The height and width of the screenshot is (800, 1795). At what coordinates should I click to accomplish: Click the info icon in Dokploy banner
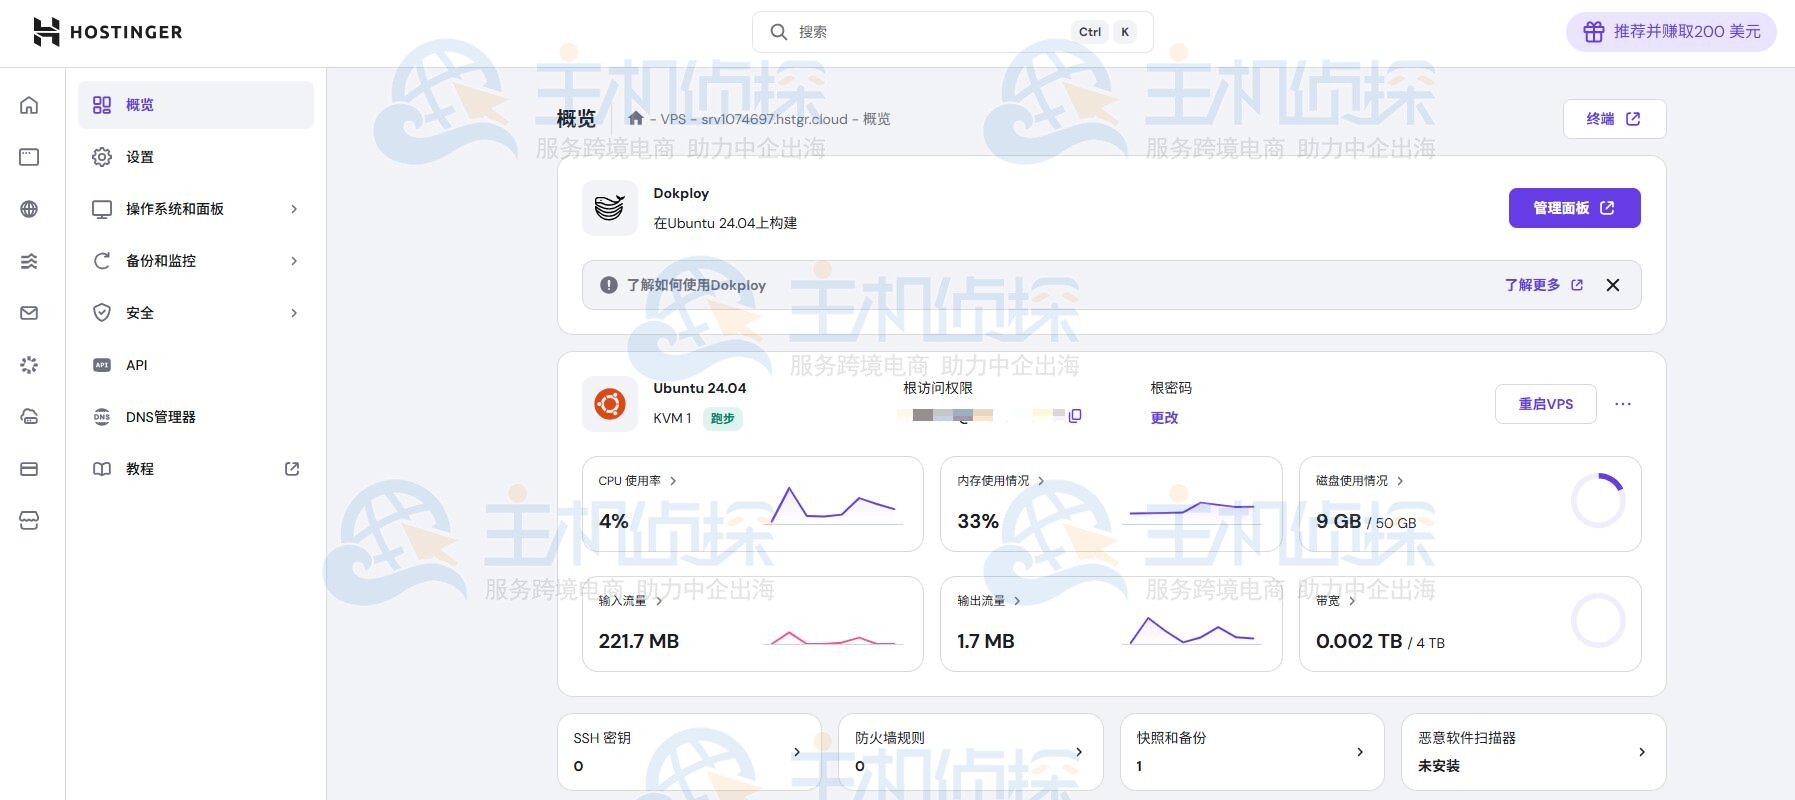pos(609,285)
